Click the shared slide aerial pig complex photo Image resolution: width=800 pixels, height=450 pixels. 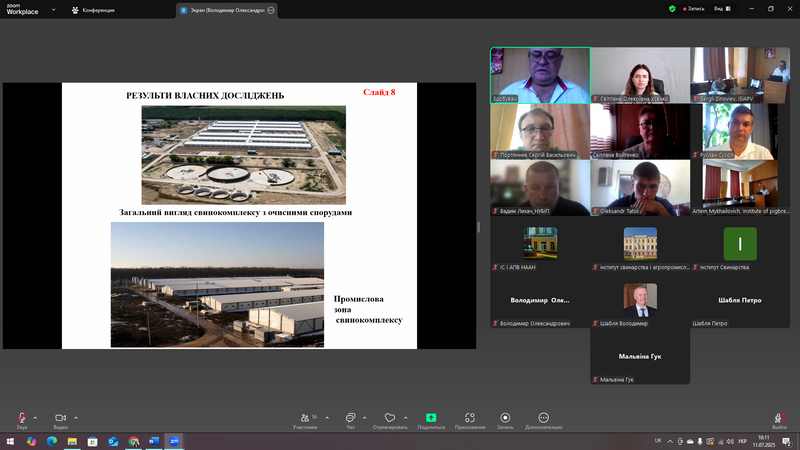click(243, 155)
